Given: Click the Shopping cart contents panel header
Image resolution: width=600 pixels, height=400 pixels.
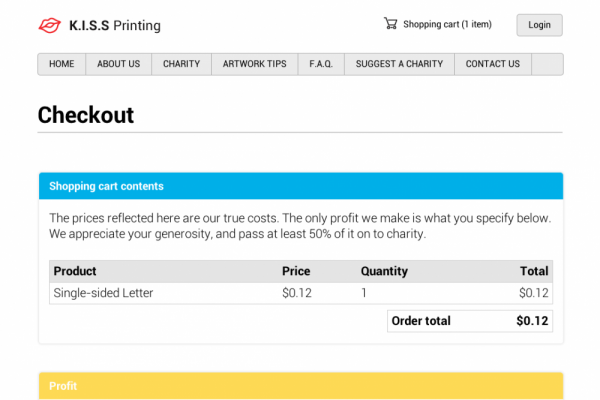Looking at the screenshot, I should [x=300, y=186].
